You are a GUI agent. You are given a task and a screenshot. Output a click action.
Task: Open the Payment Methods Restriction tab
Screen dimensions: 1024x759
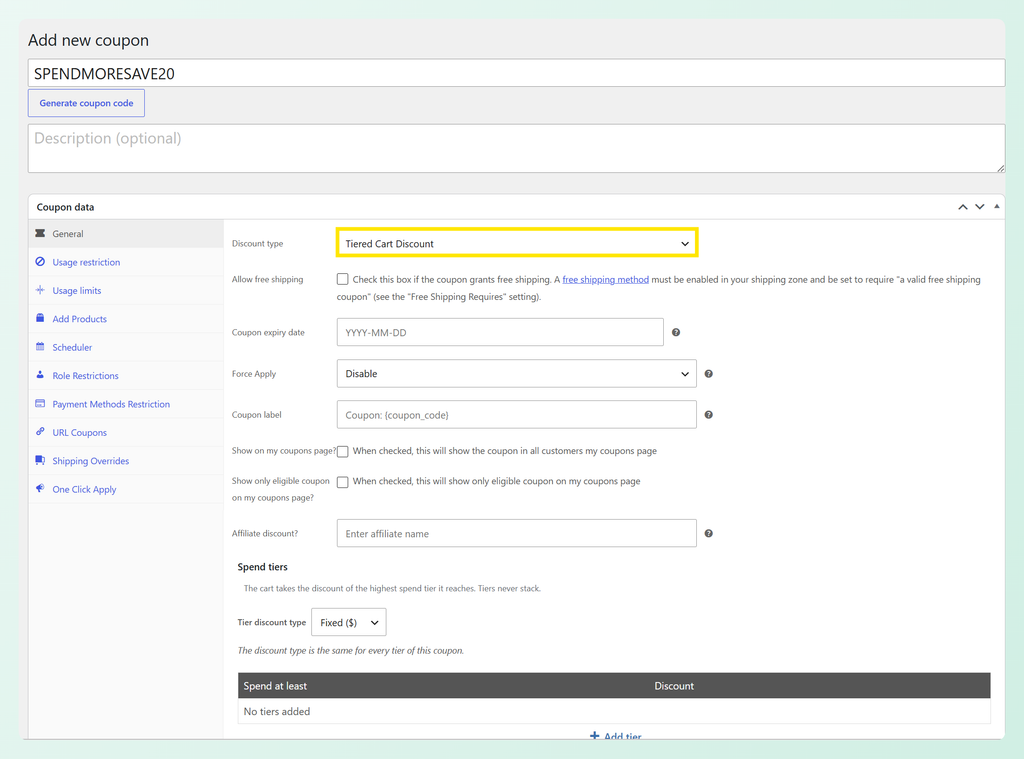126,404
